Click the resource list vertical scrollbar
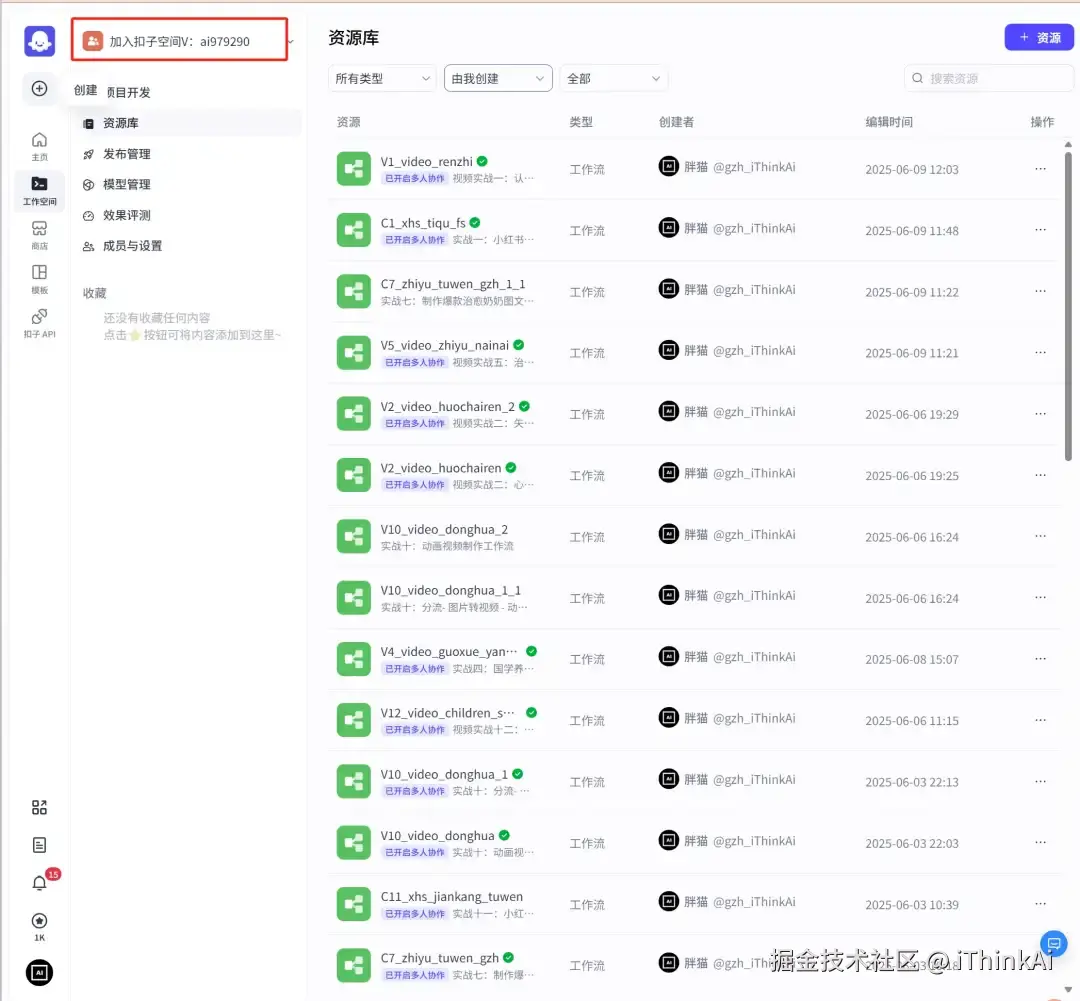Image resolution: width=1080 pixels, height=1001 pixels. pos(1068,307)
